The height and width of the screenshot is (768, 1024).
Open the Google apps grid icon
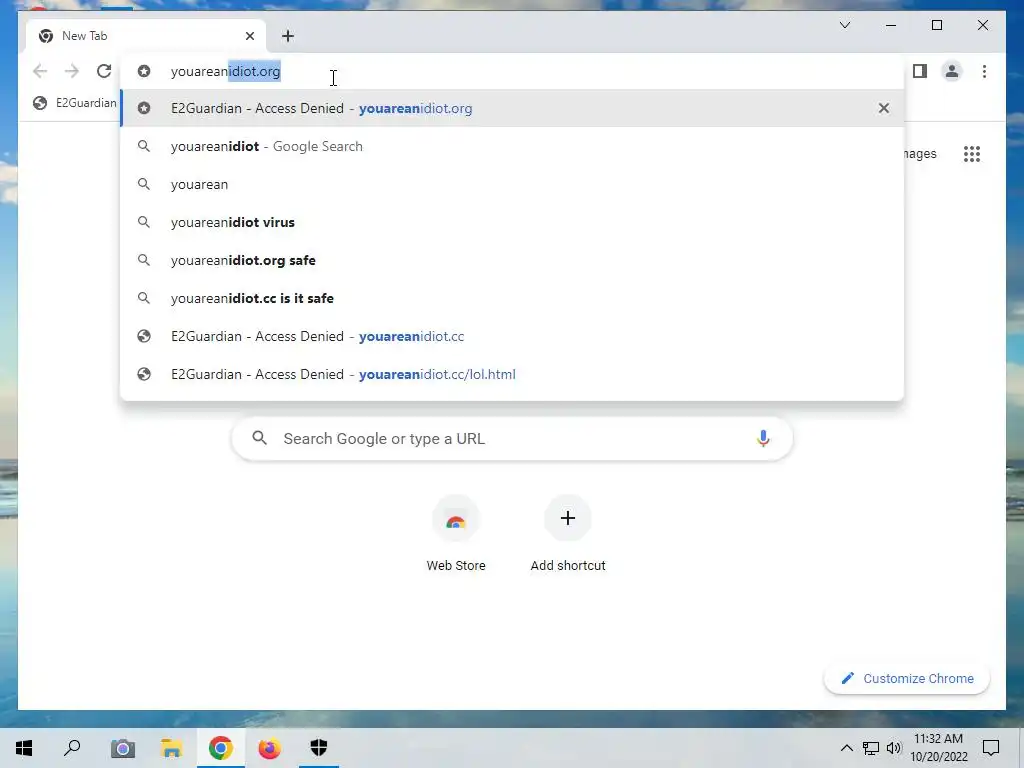point(972,154)
